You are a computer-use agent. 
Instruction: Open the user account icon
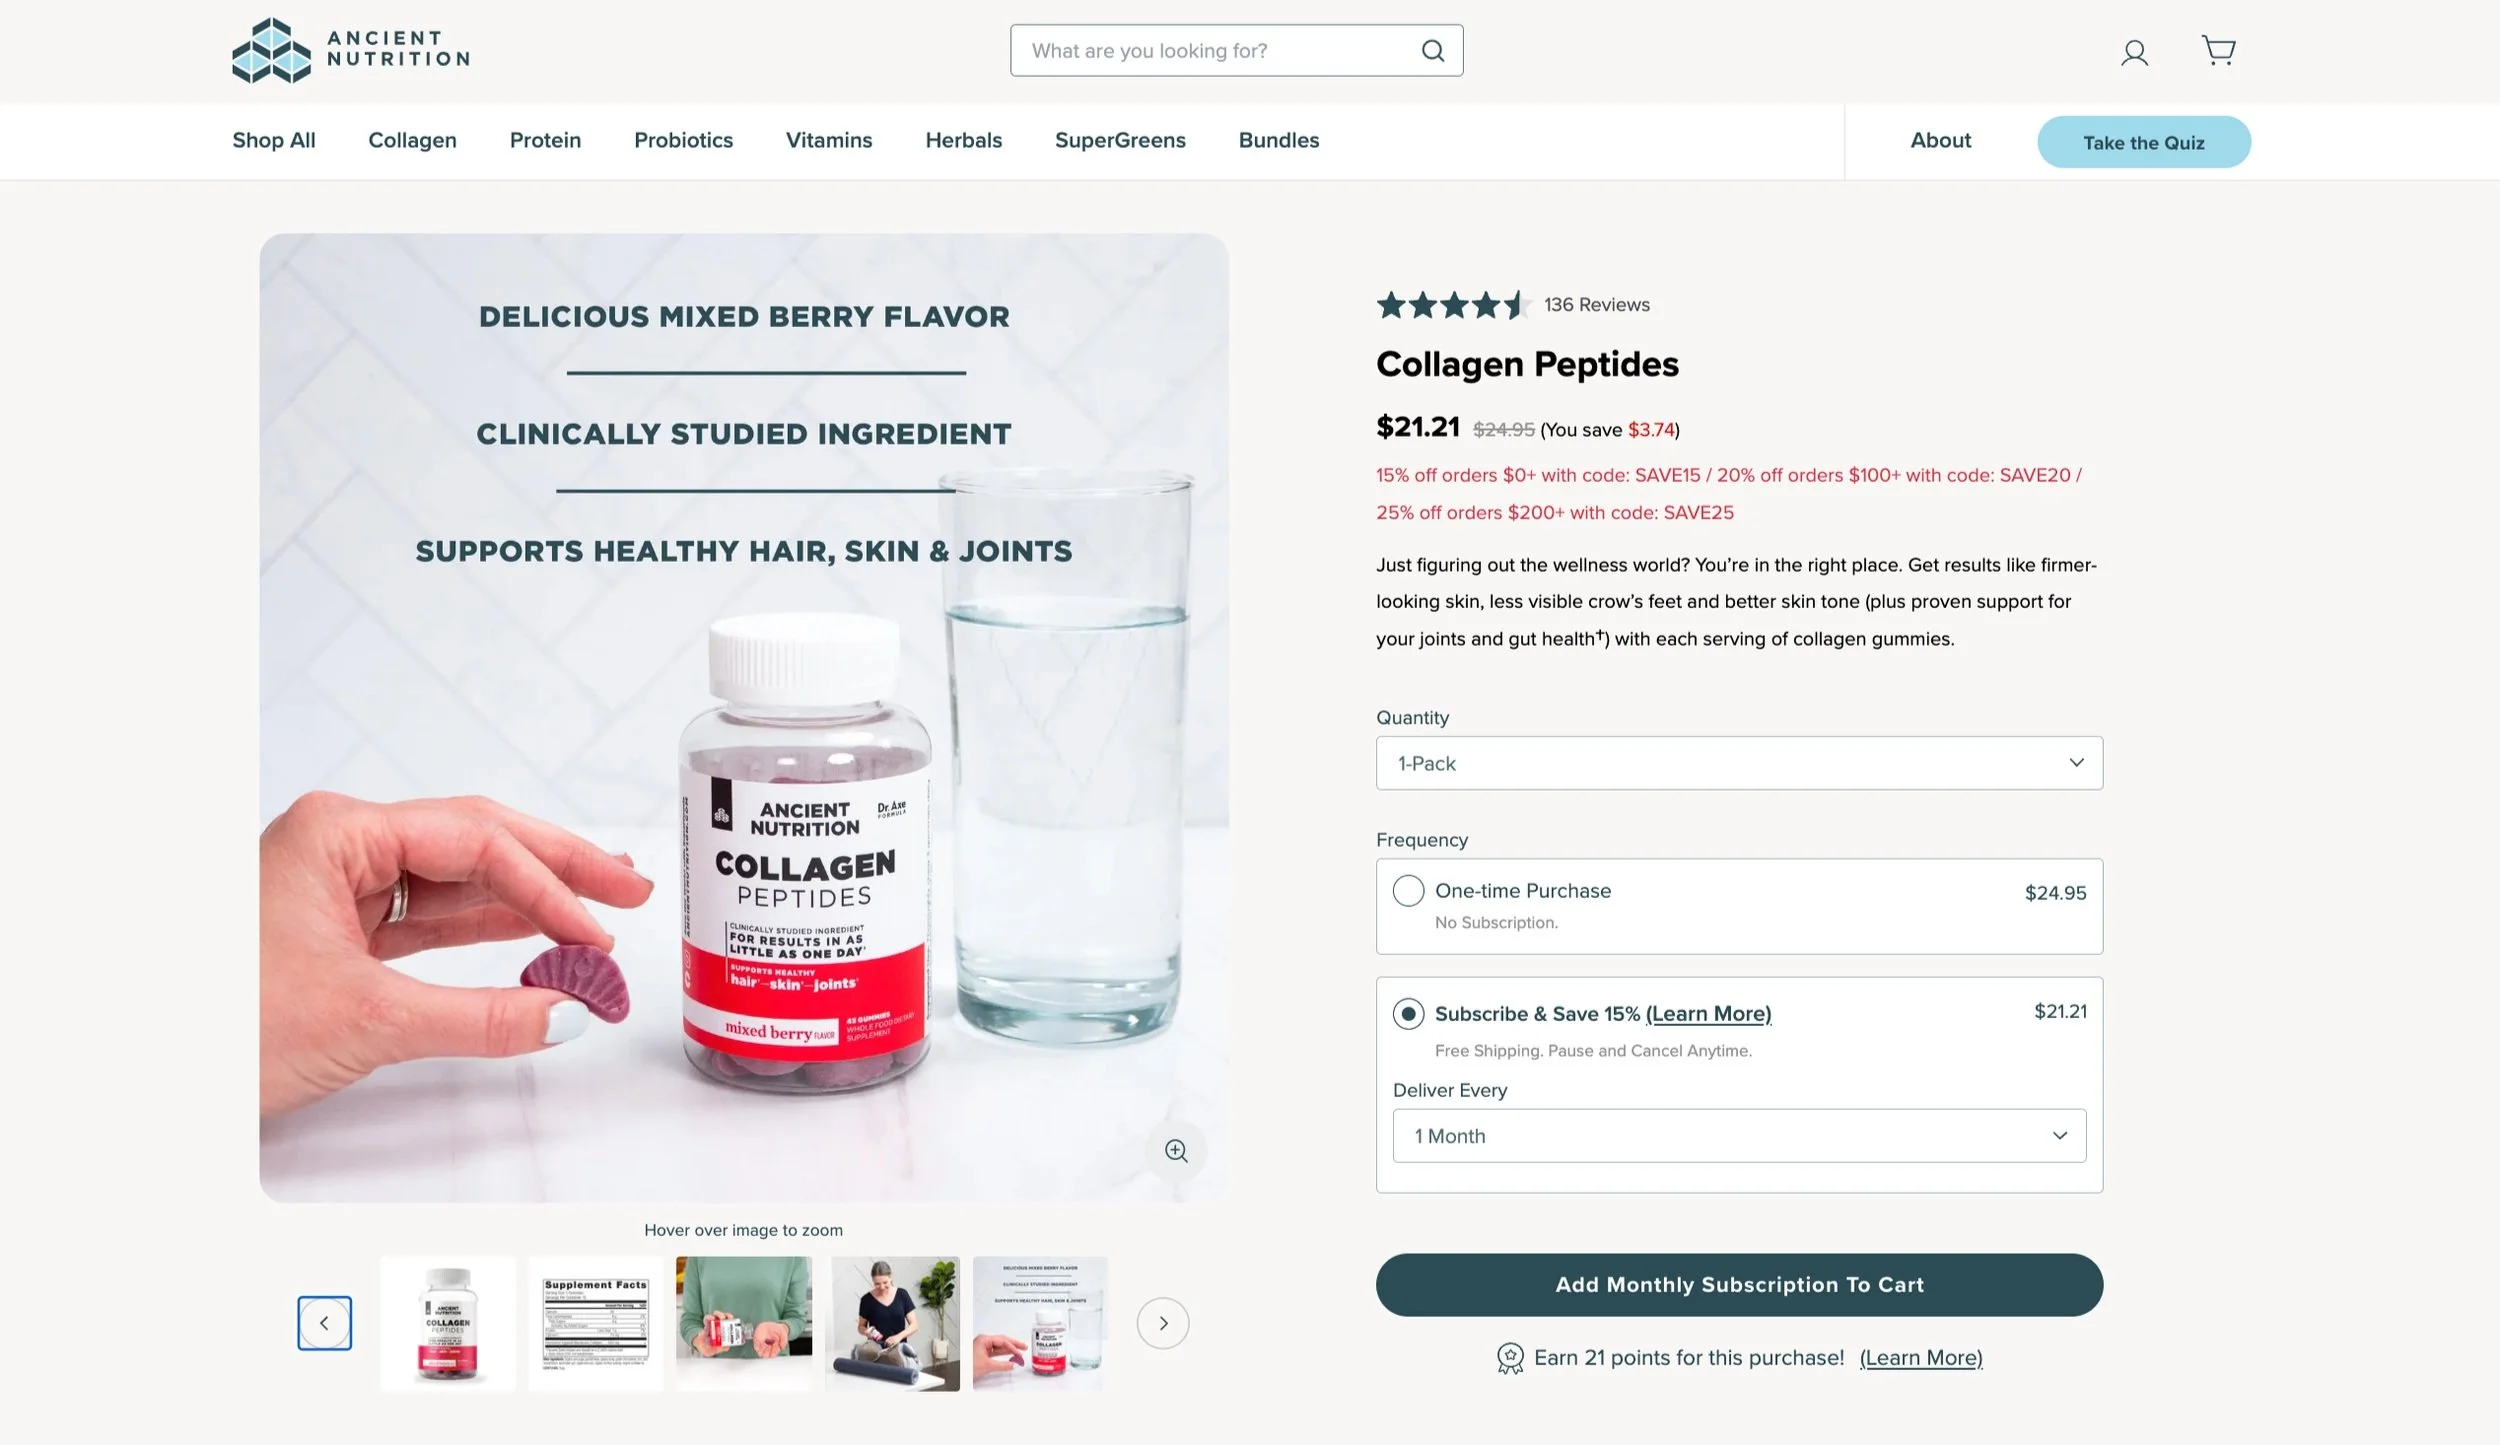click(2134, 52)
